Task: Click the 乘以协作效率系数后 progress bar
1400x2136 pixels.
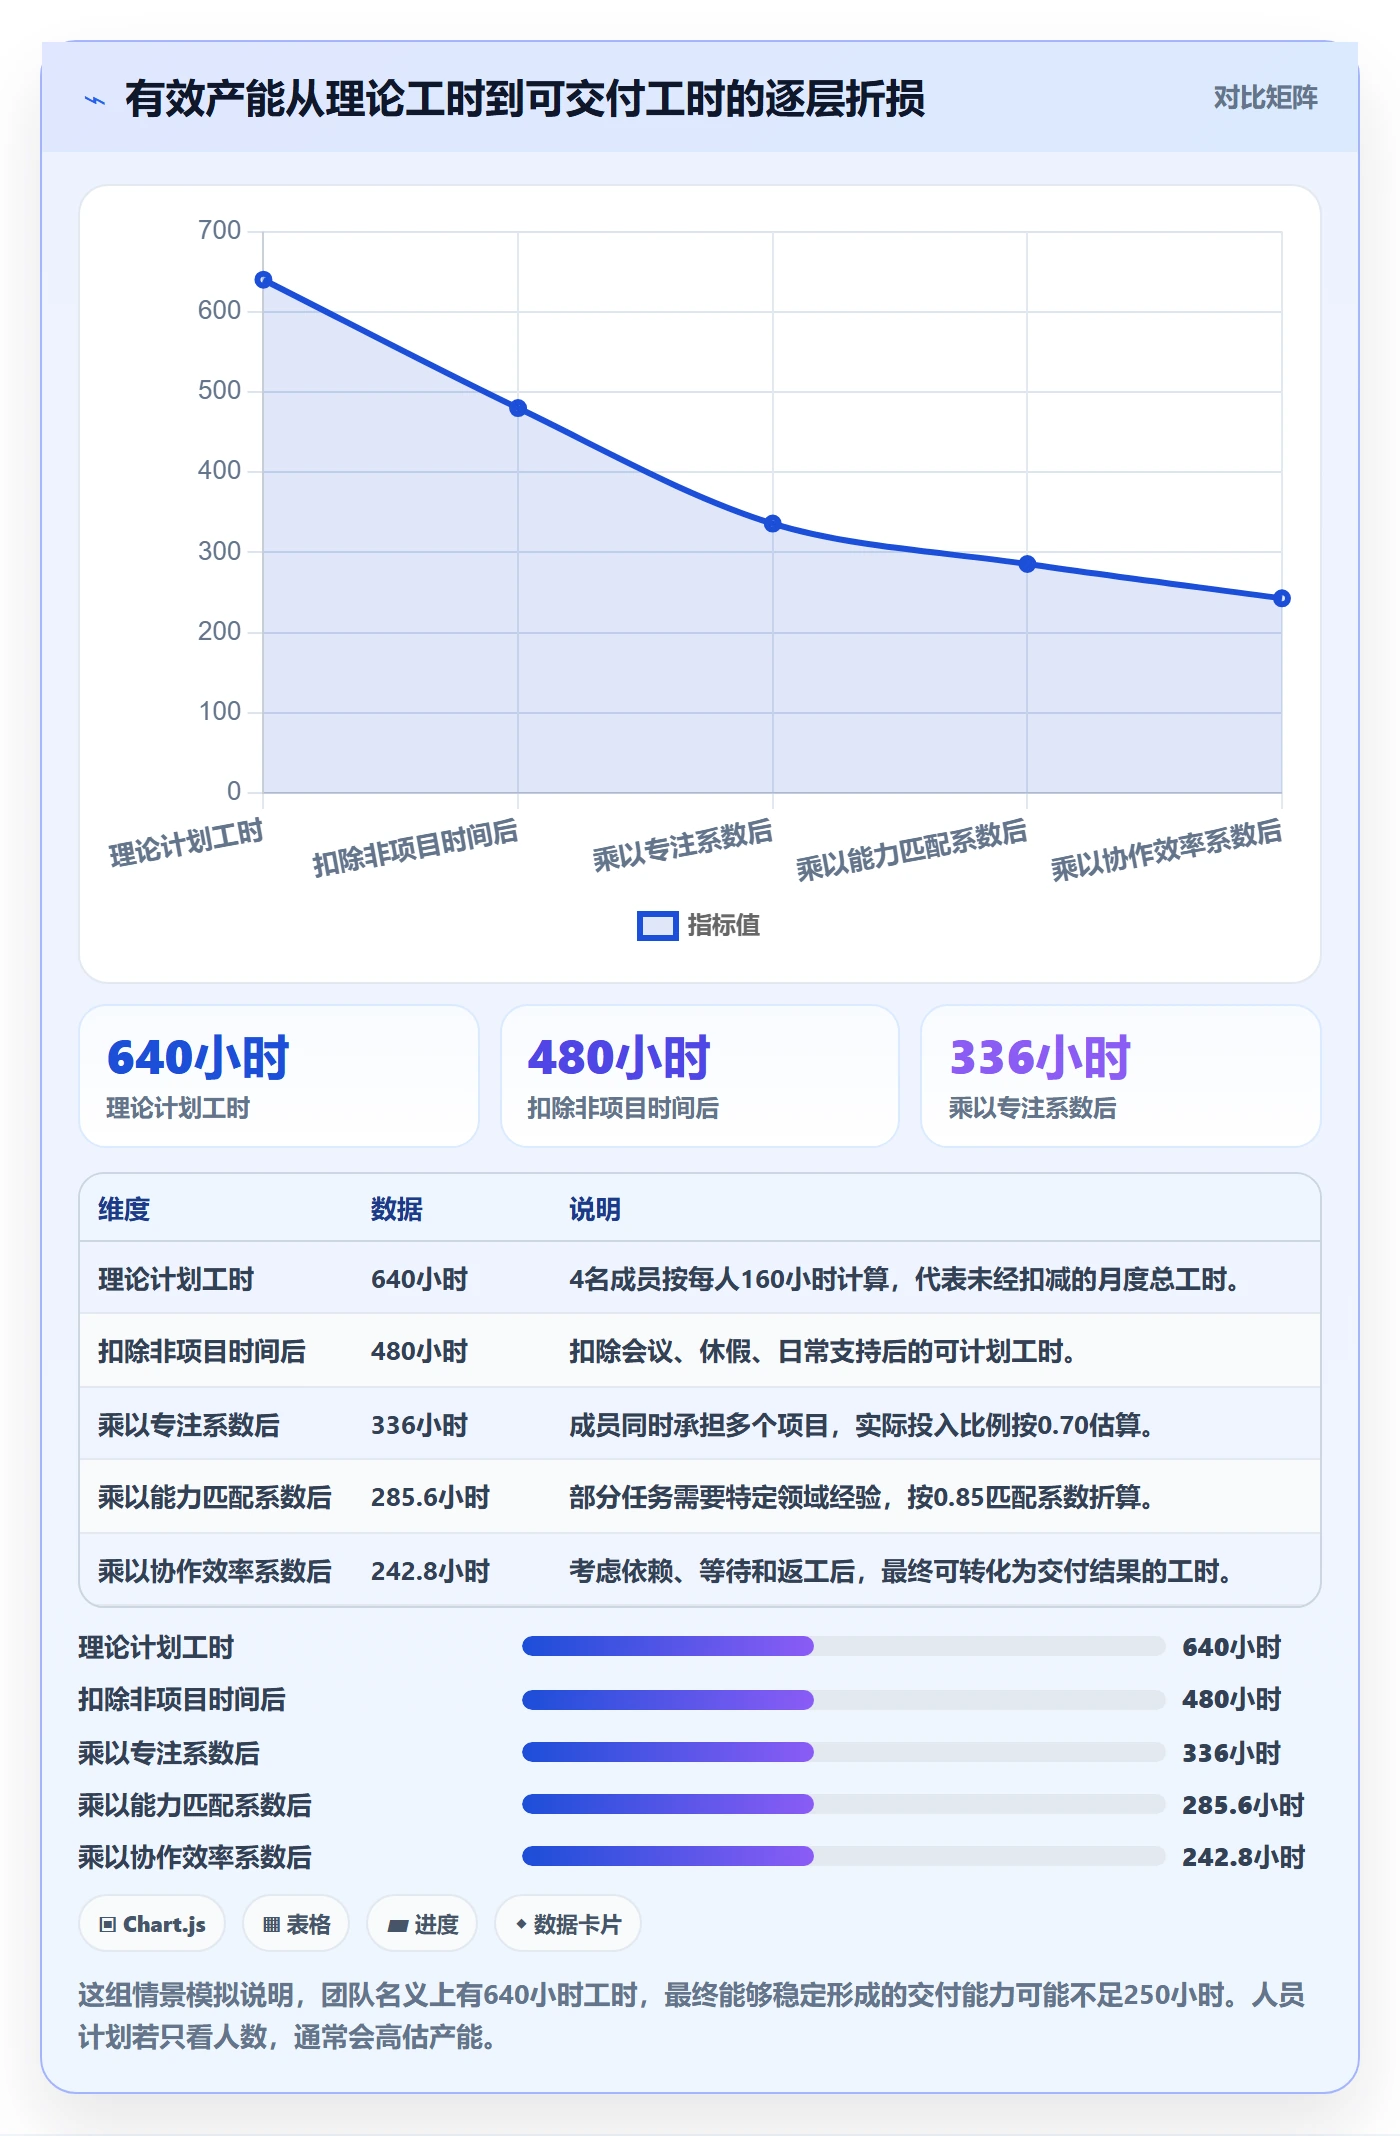Action: click(x=843, y=1856)
